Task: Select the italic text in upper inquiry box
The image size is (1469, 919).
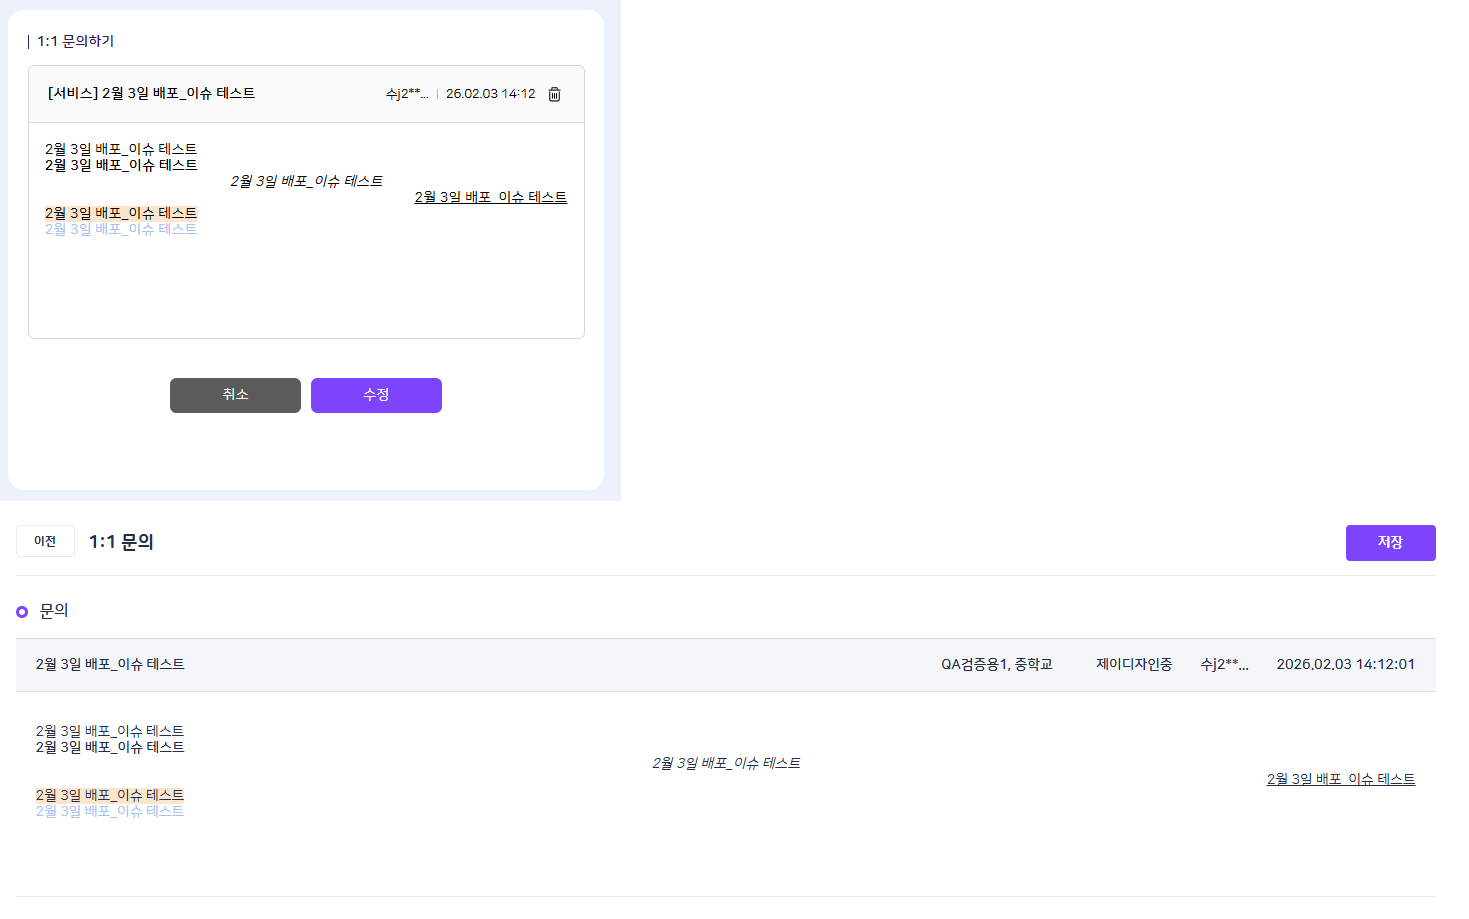Action: coord(306,181)
